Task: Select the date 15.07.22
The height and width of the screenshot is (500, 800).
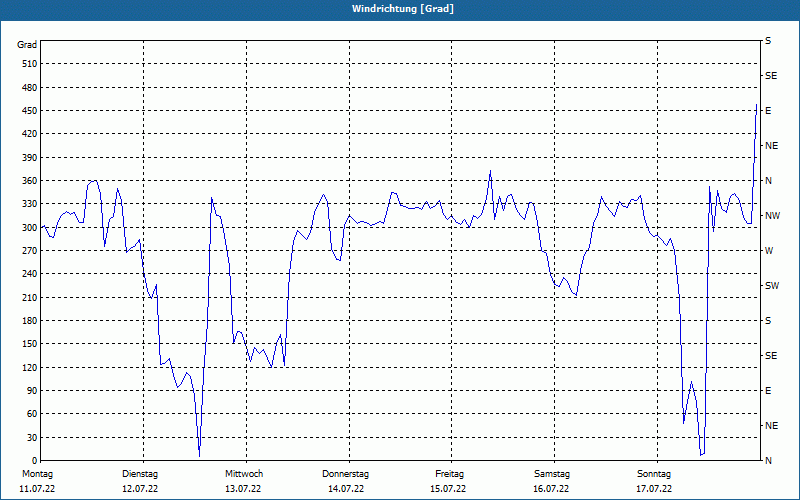Action: (x=448, y=489)
